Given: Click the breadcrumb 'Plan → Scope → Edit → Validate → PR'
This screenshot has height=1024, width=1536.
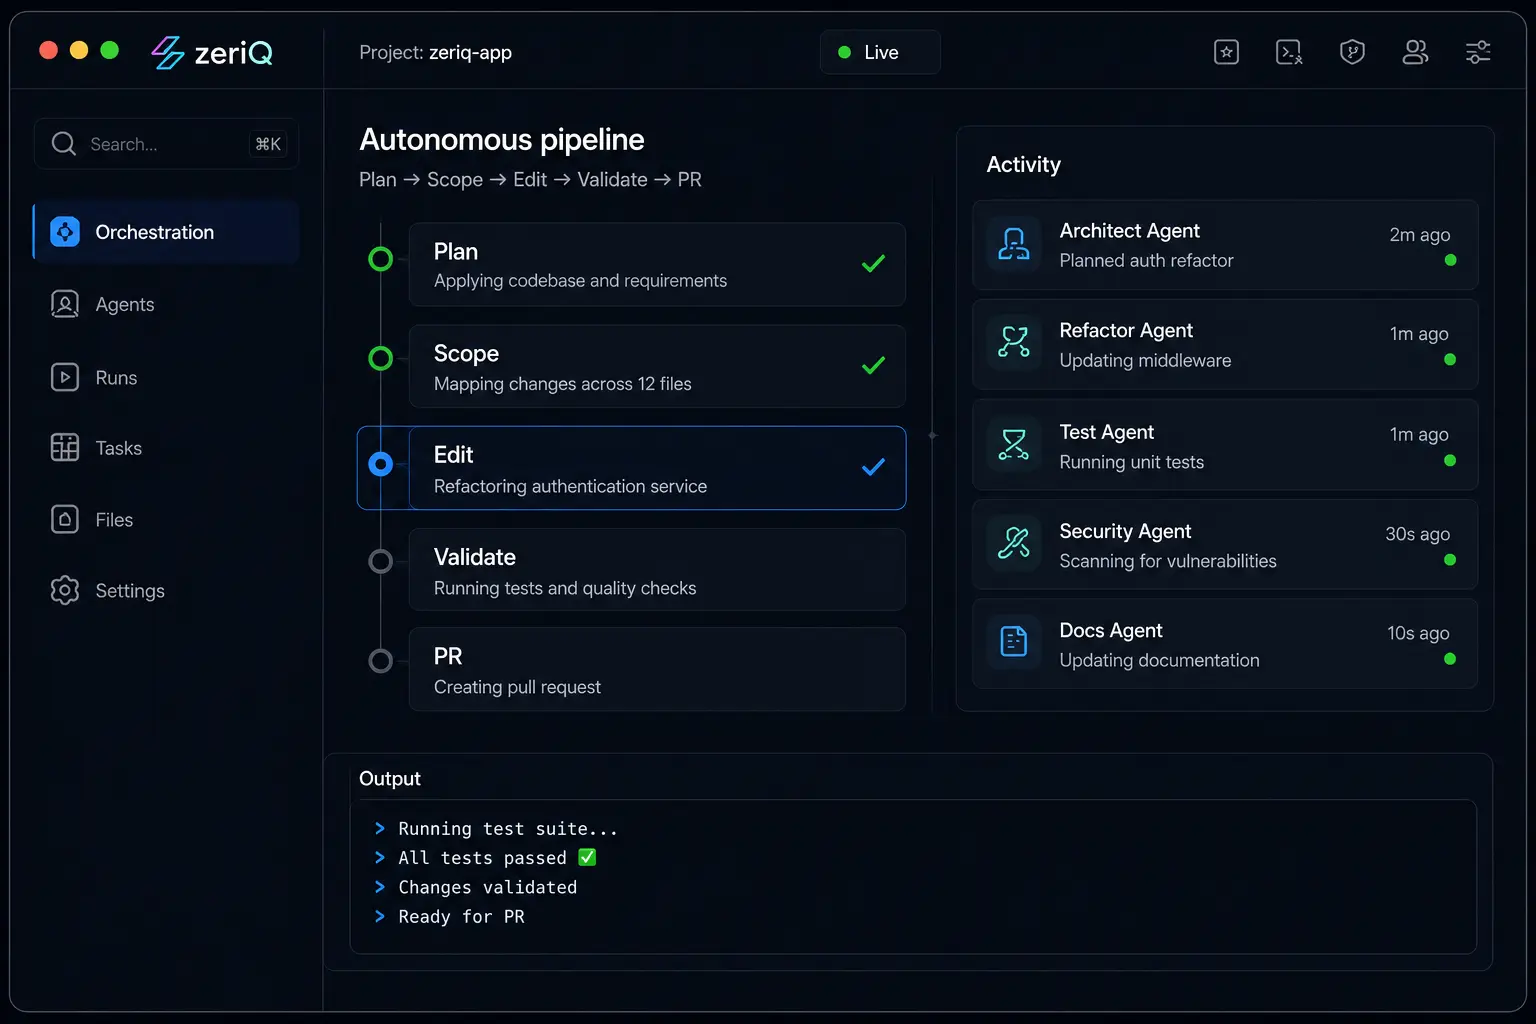Looking at the screenshot, I should pos(530,179).
